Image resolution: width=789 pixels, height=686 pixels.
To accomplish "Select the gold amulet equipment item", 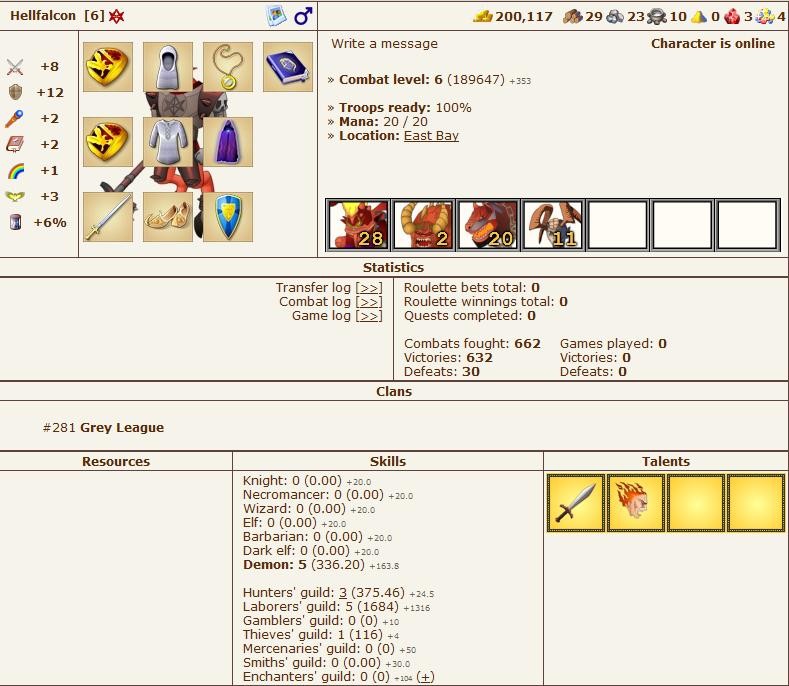I will [228, 67].
